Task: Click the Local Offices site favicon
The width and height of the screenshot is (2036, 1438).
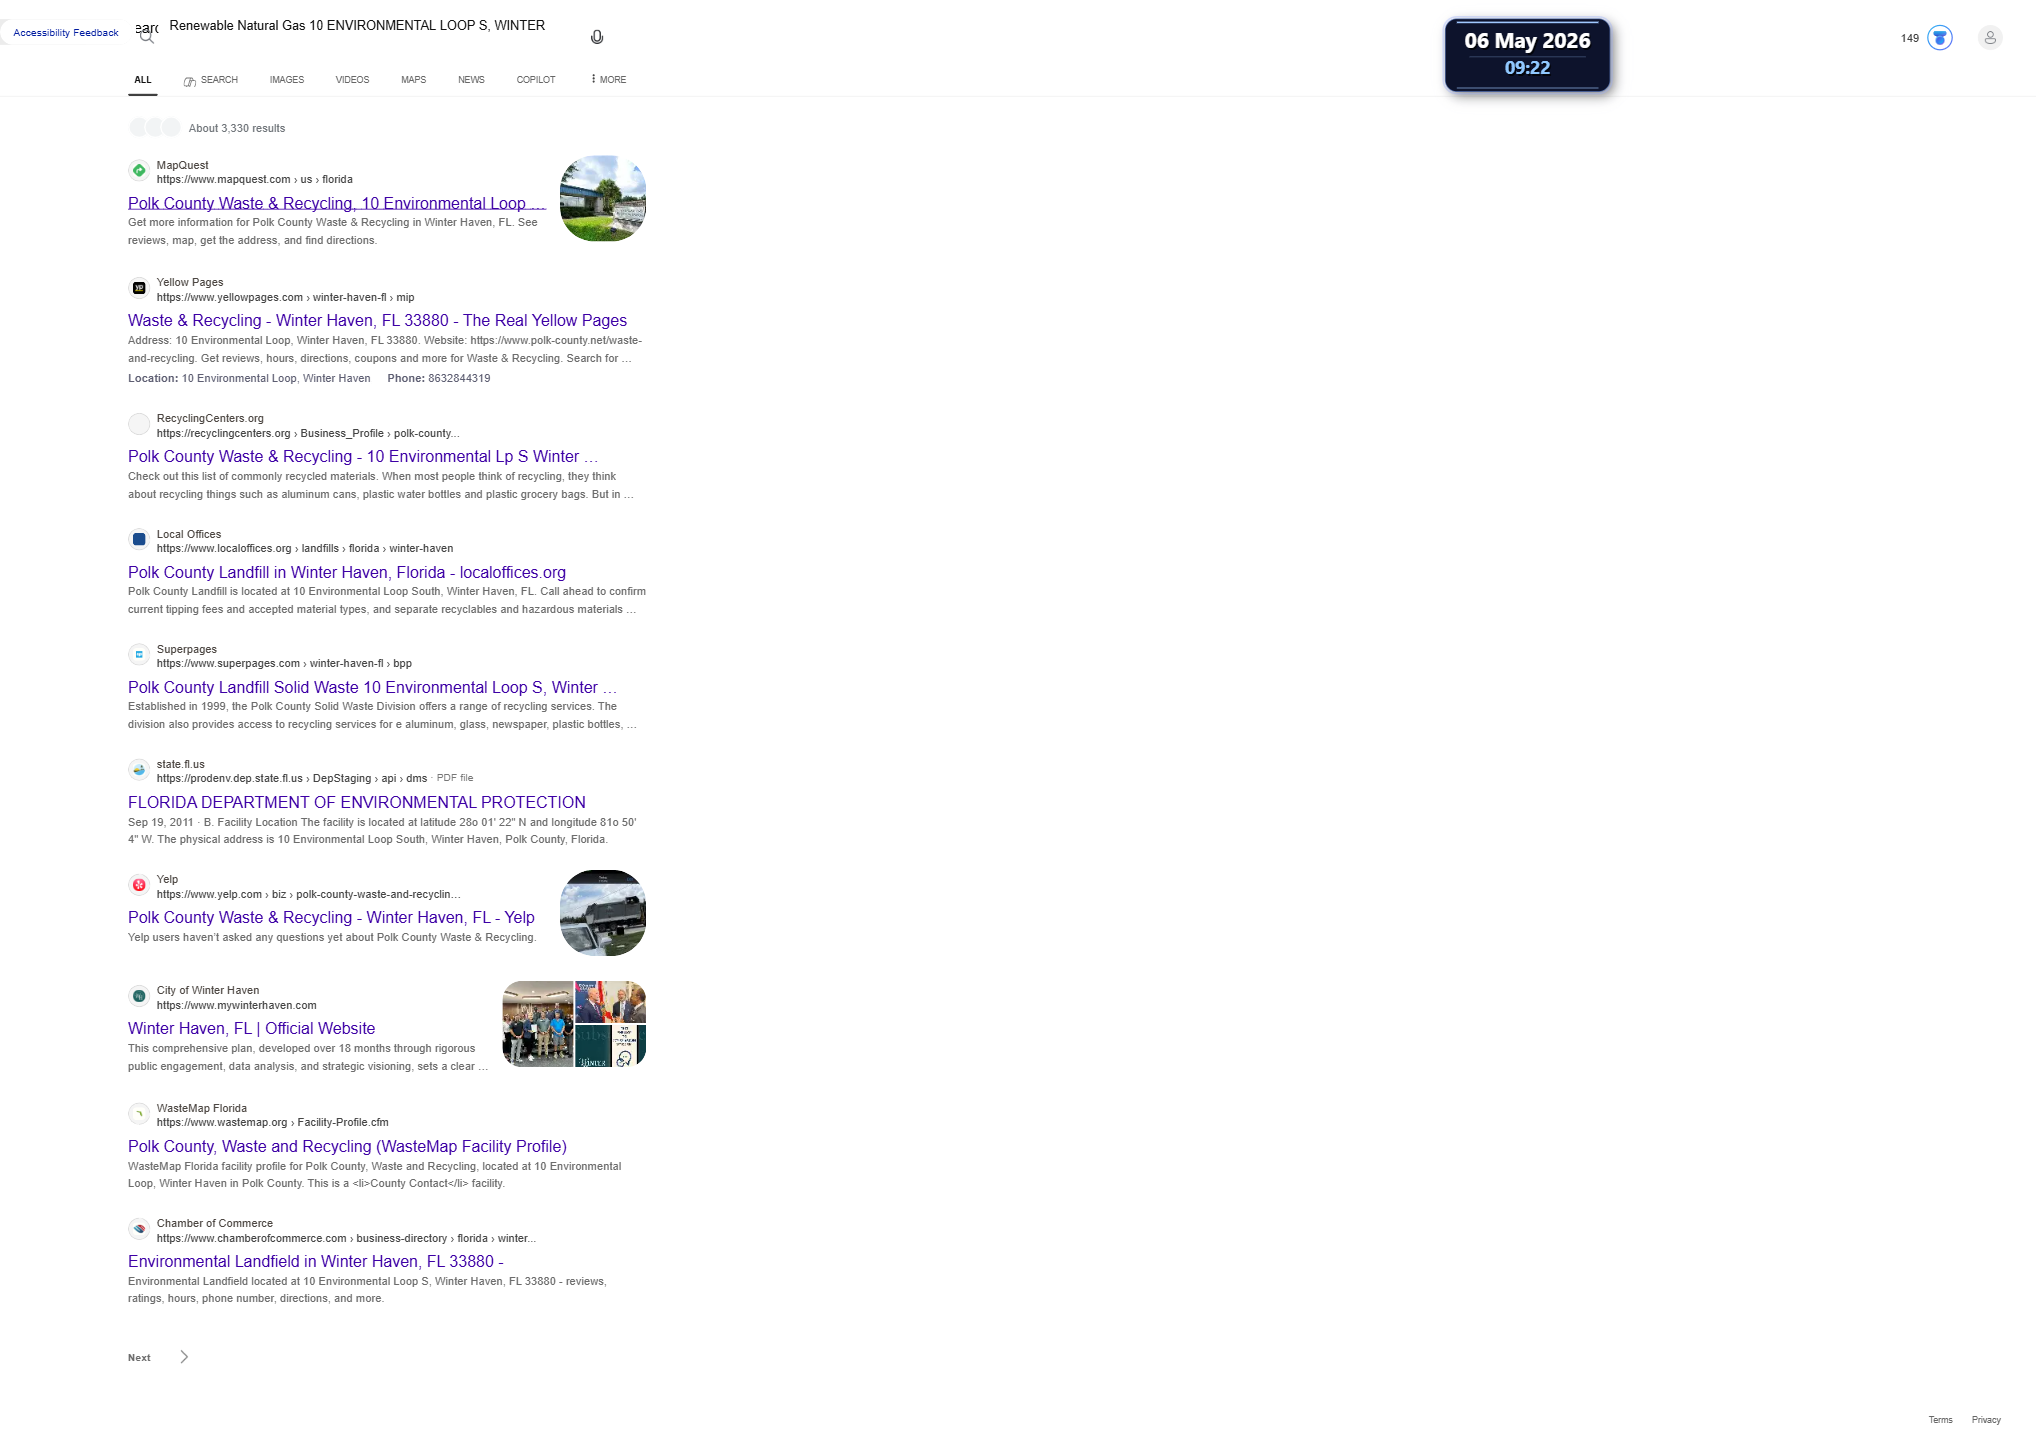Action: (139, 540)
